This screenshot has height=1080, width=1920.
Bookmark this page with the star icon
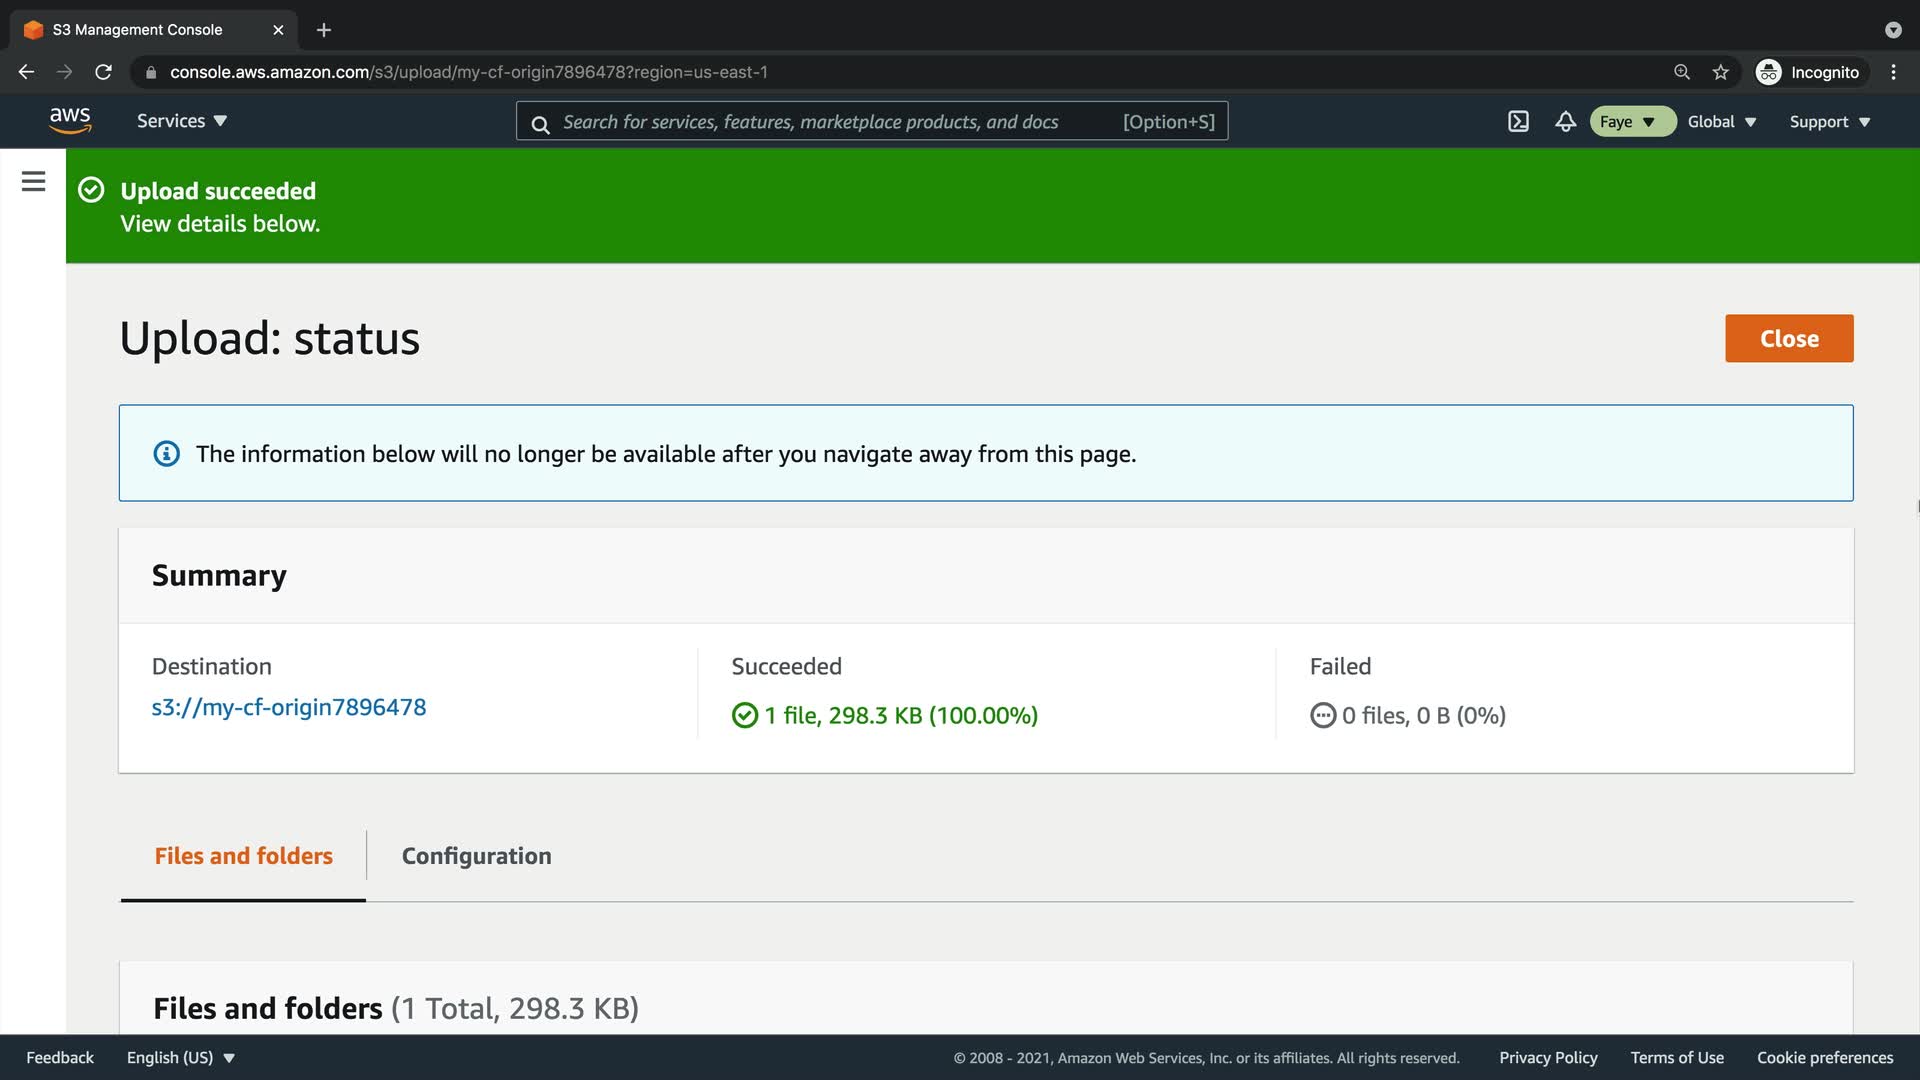coord(1720,72)
